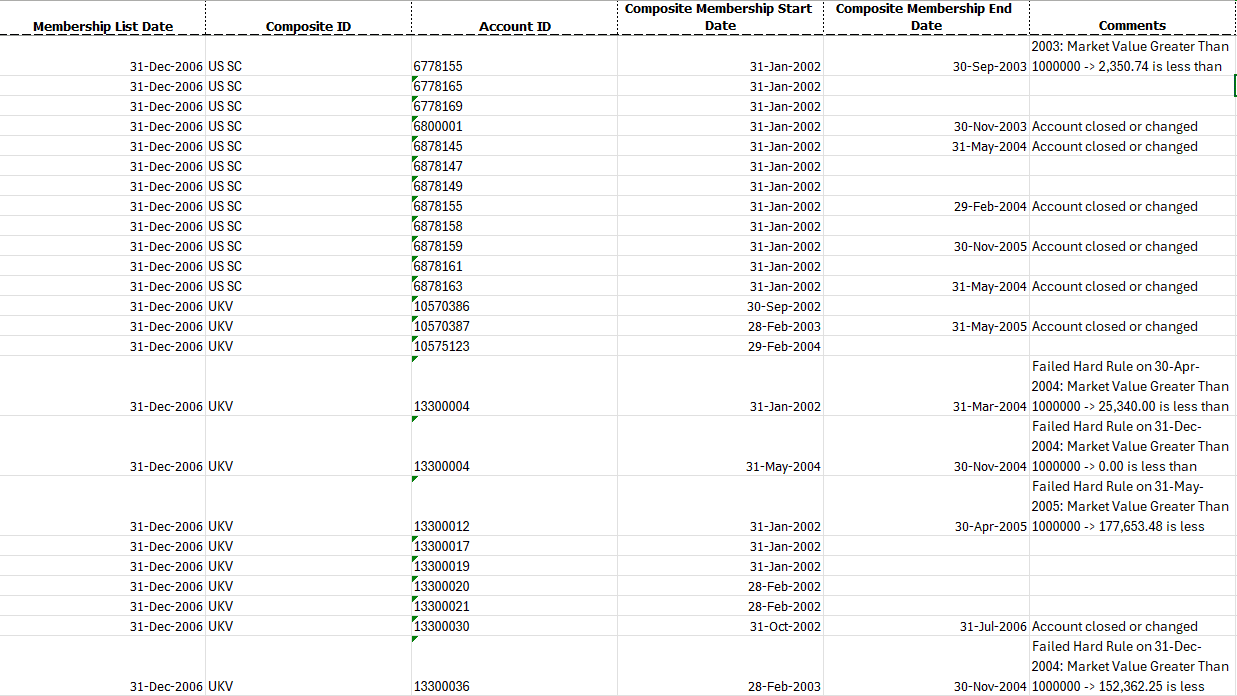Click the green error indicator on cell 6800001

pos(416,120)
